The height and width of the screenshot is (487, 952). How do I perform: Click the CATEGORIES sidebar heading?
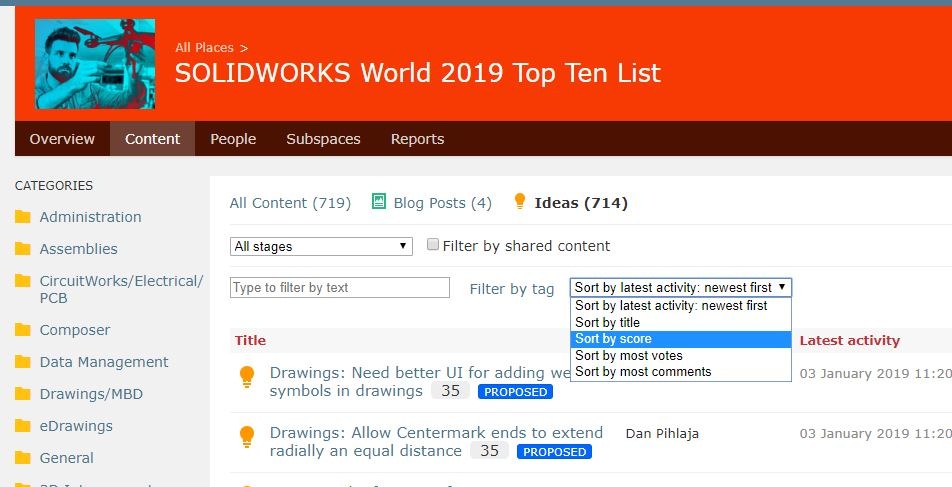tap(54, 185)
